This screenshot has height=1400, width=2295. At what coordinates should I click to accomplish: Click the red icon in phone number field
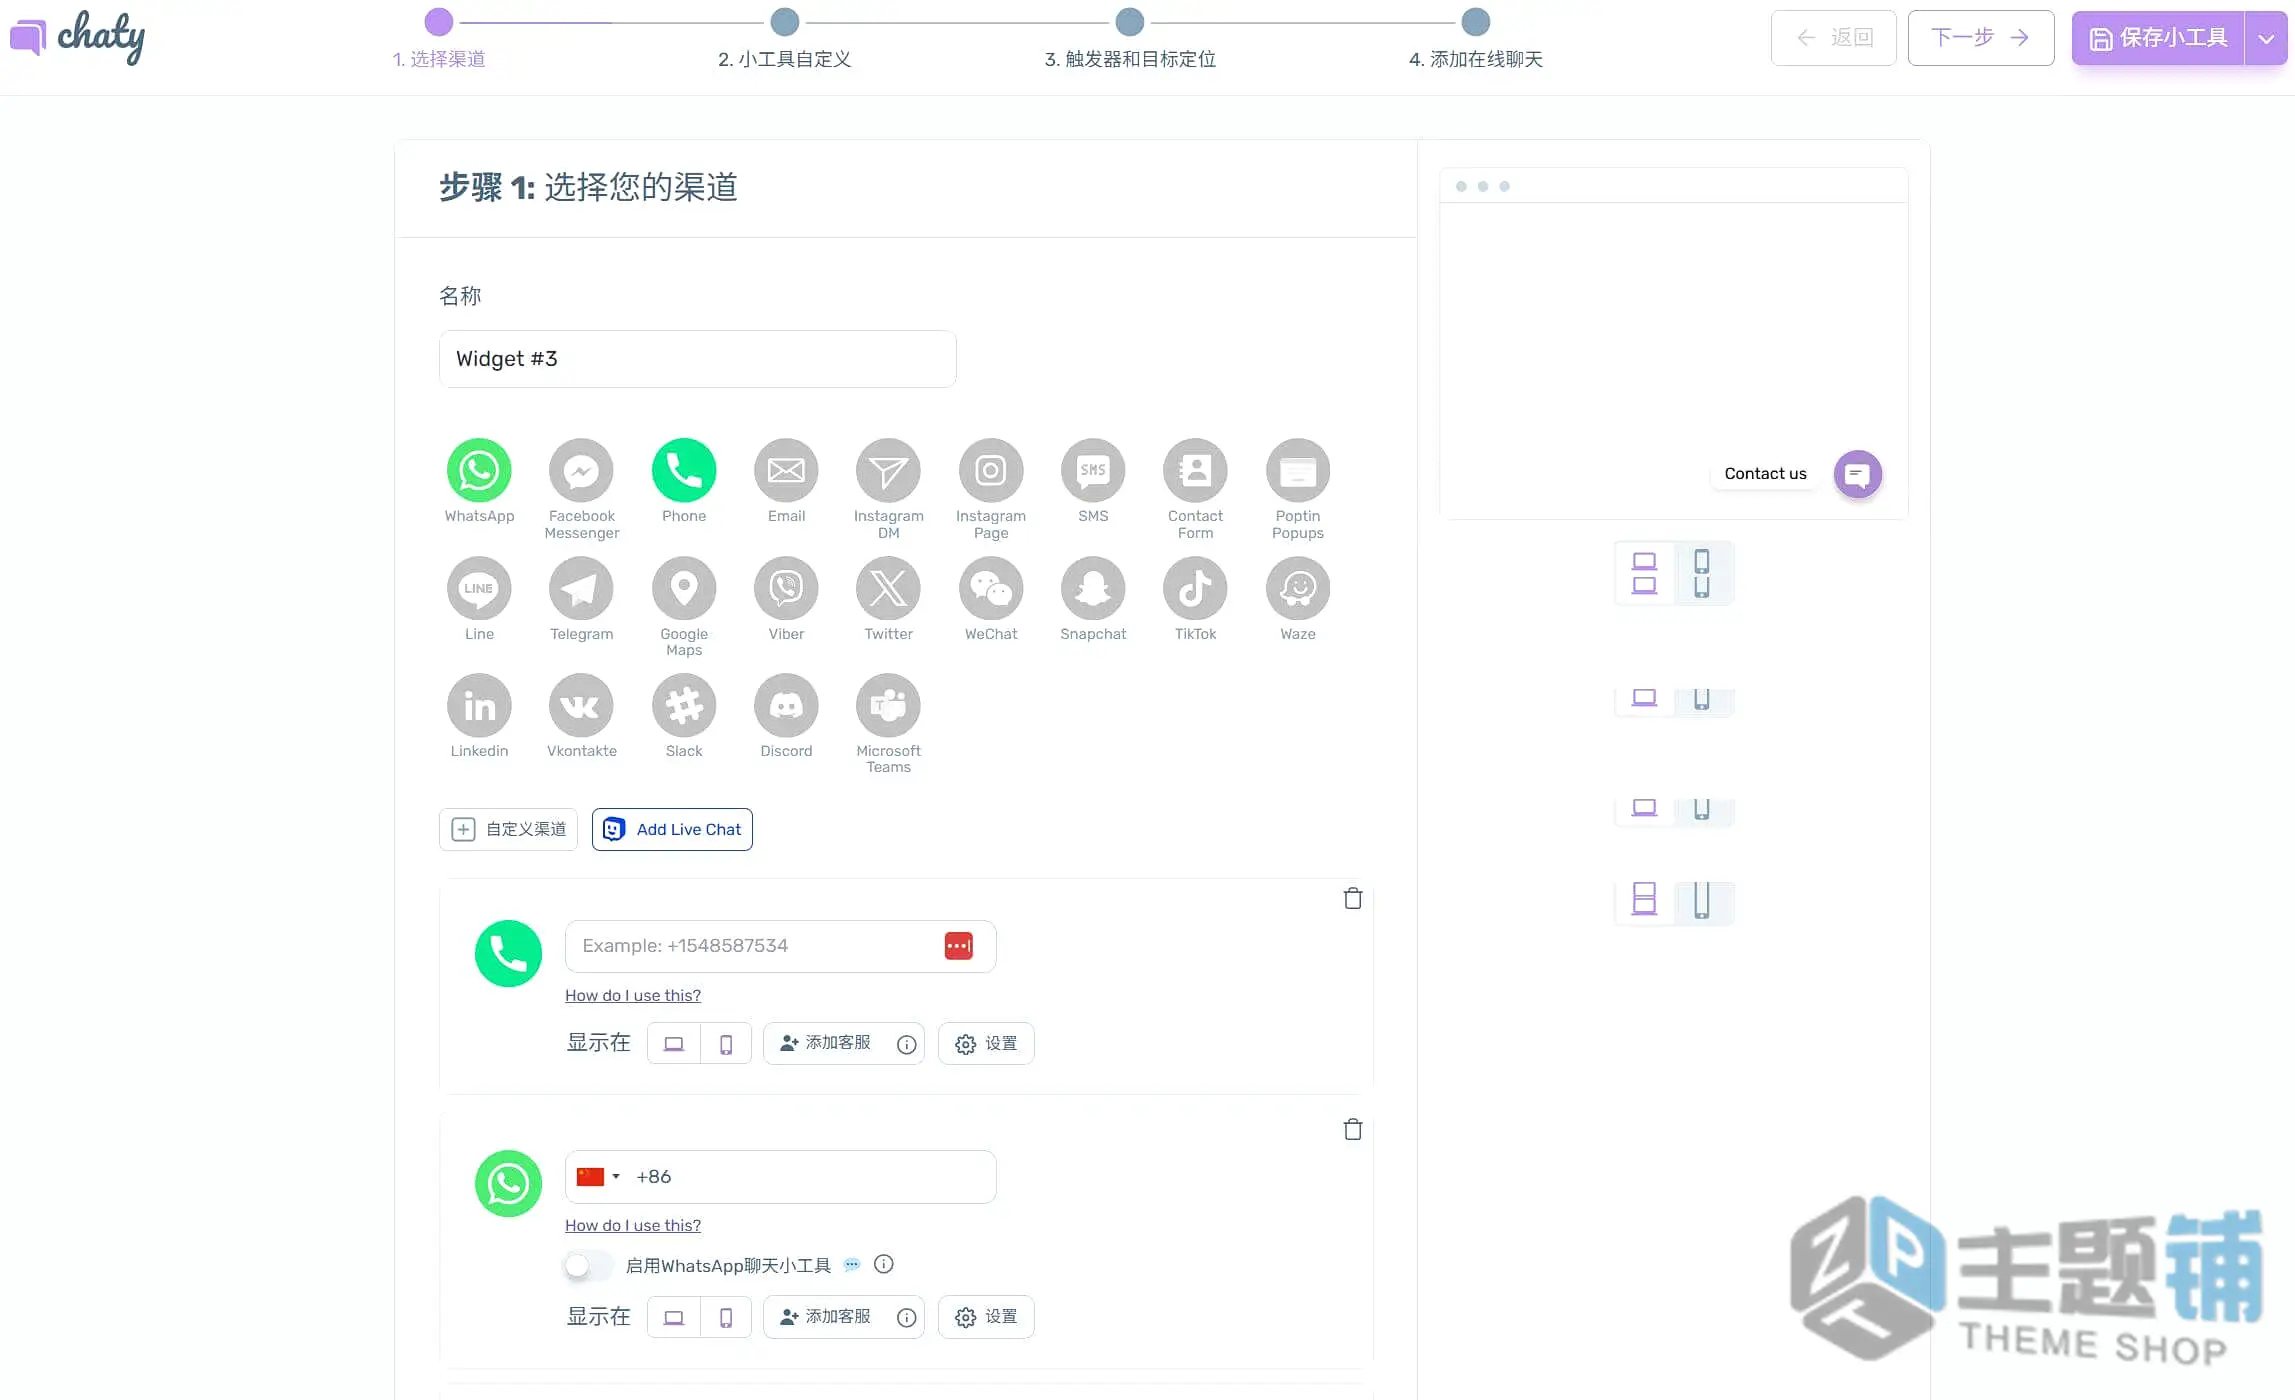pyautogui.click(x=958, y=945)
